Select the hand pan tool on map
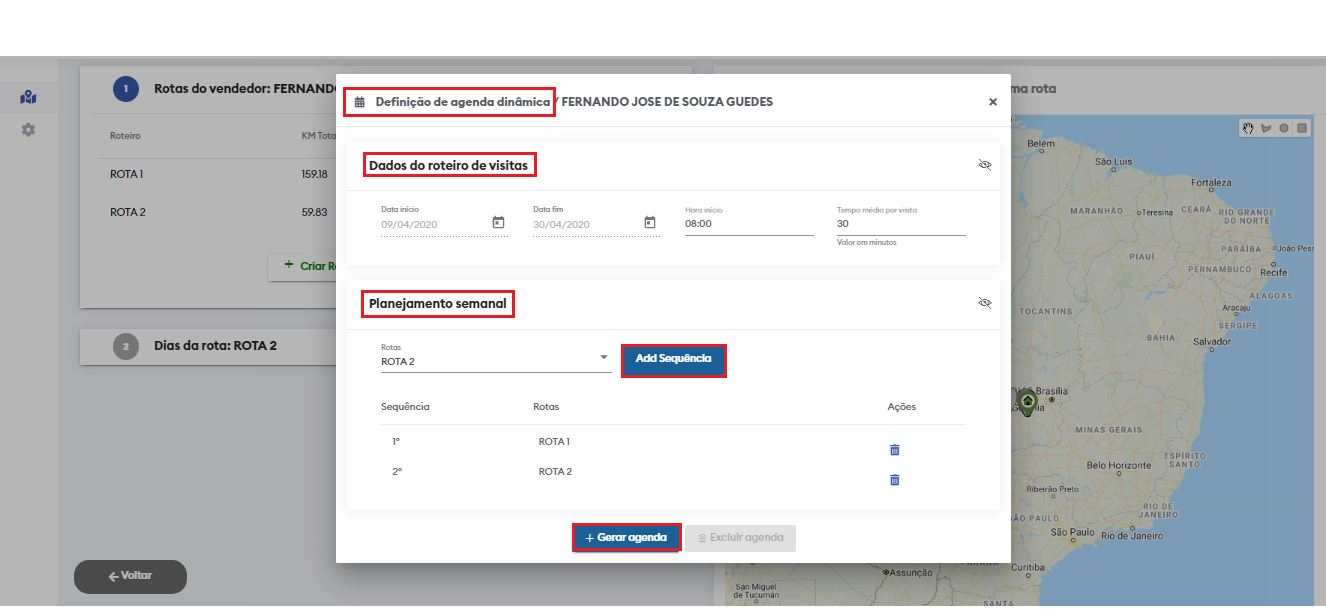1326x609 pixels. [1248, 128]
